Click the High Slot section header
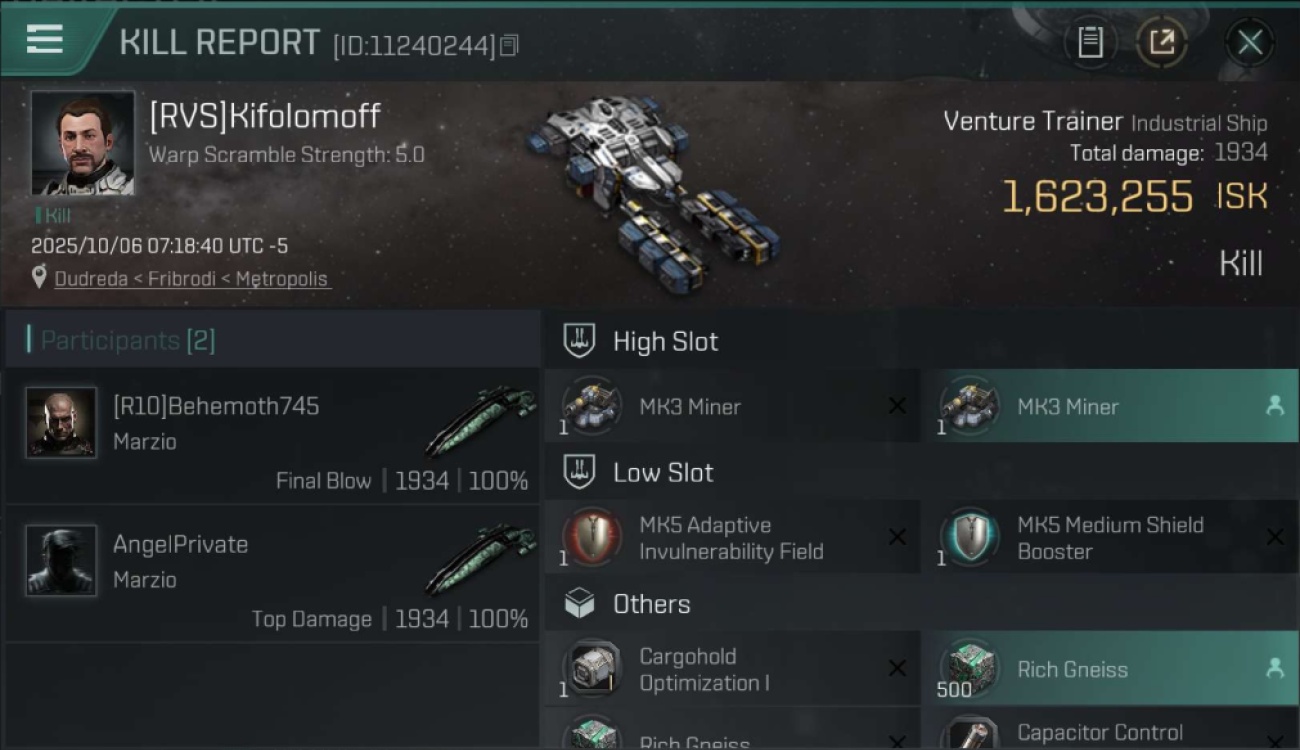The image size is (1300, 750). tap(665, 342)
